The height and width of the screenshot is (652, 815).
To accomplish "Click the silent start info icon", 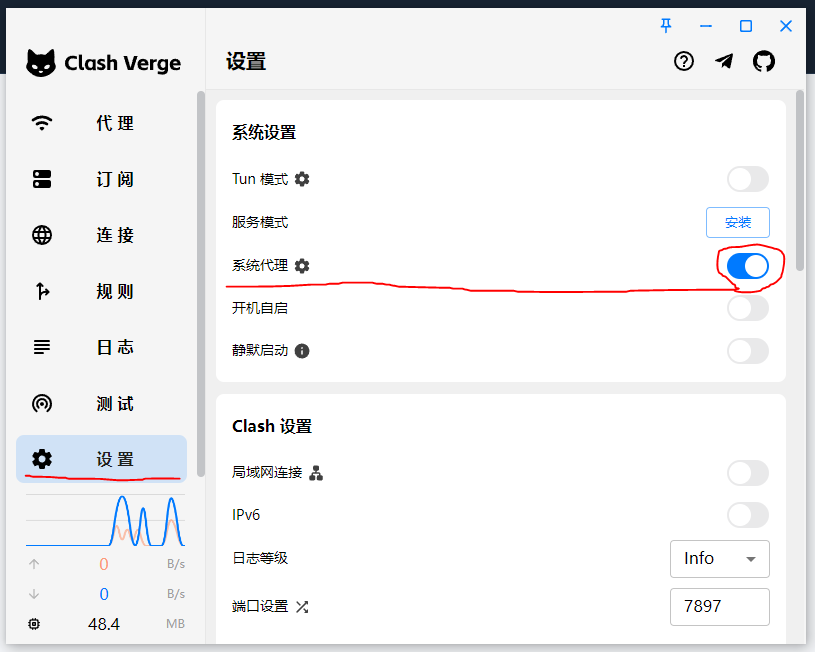I will tap(302, 351).
